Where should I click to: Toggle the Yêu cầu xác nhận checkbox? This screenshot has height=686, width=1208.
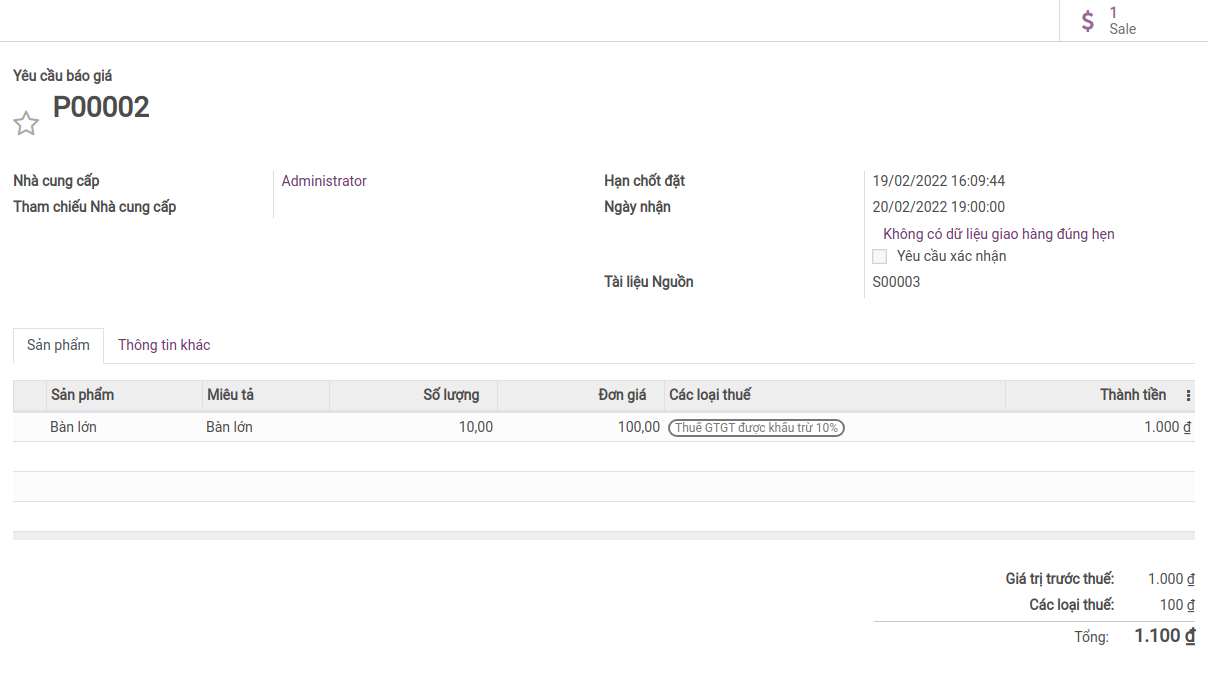[879, 256]
